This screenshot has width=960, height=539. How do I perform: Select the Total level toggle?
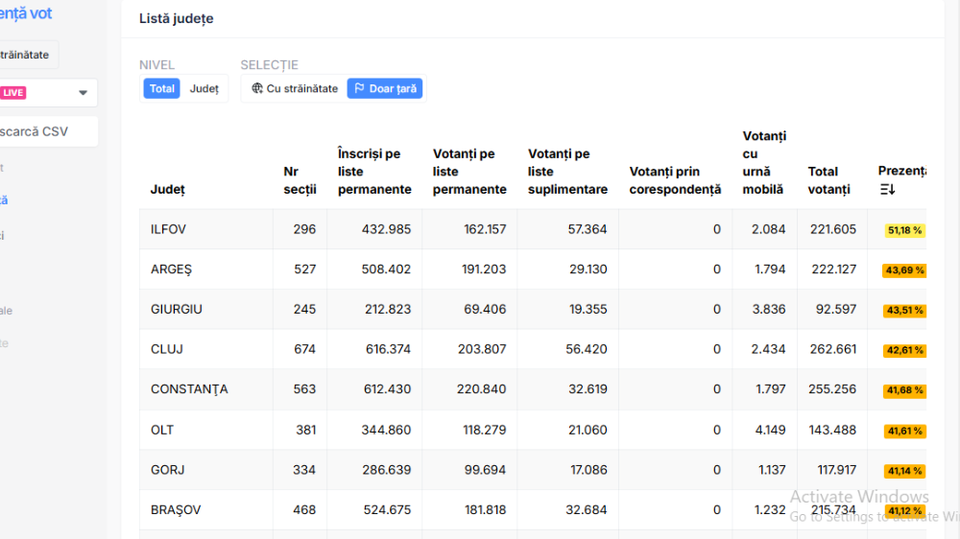(x=162, y=89)
